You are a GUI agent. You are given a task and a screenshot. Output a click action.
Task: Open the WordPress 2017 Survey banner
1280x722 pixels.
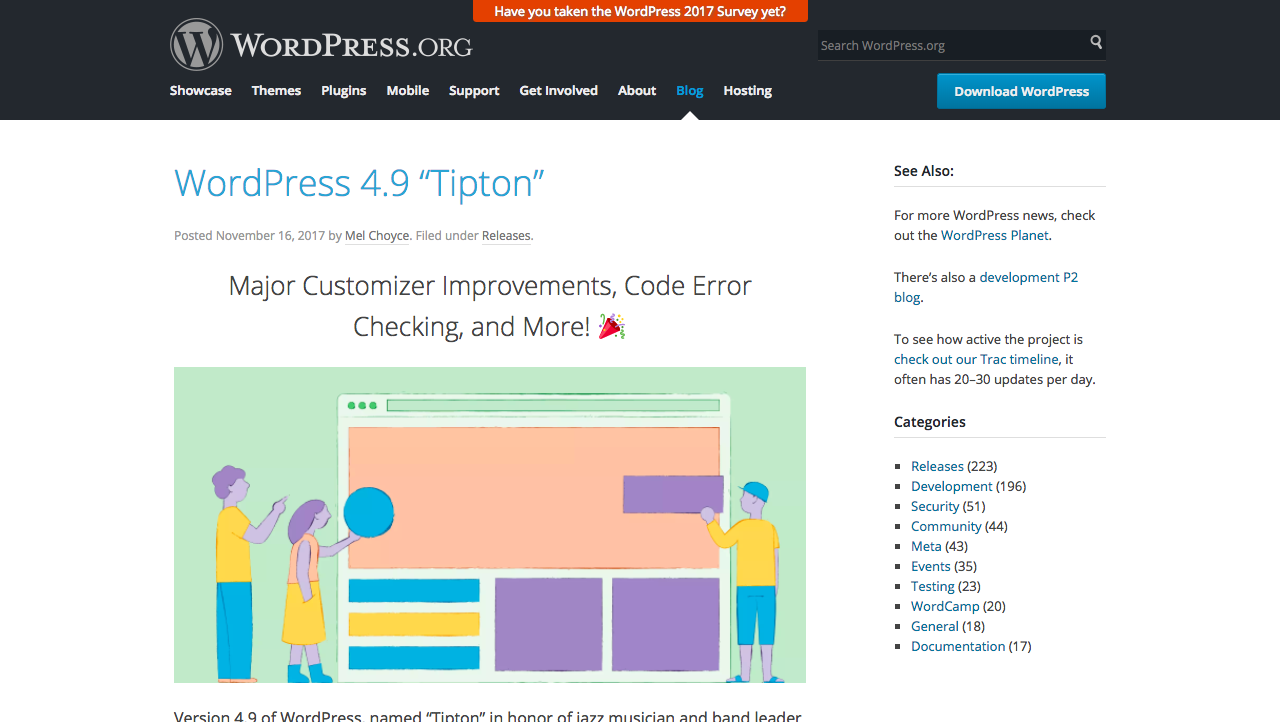tap(640, 11)
